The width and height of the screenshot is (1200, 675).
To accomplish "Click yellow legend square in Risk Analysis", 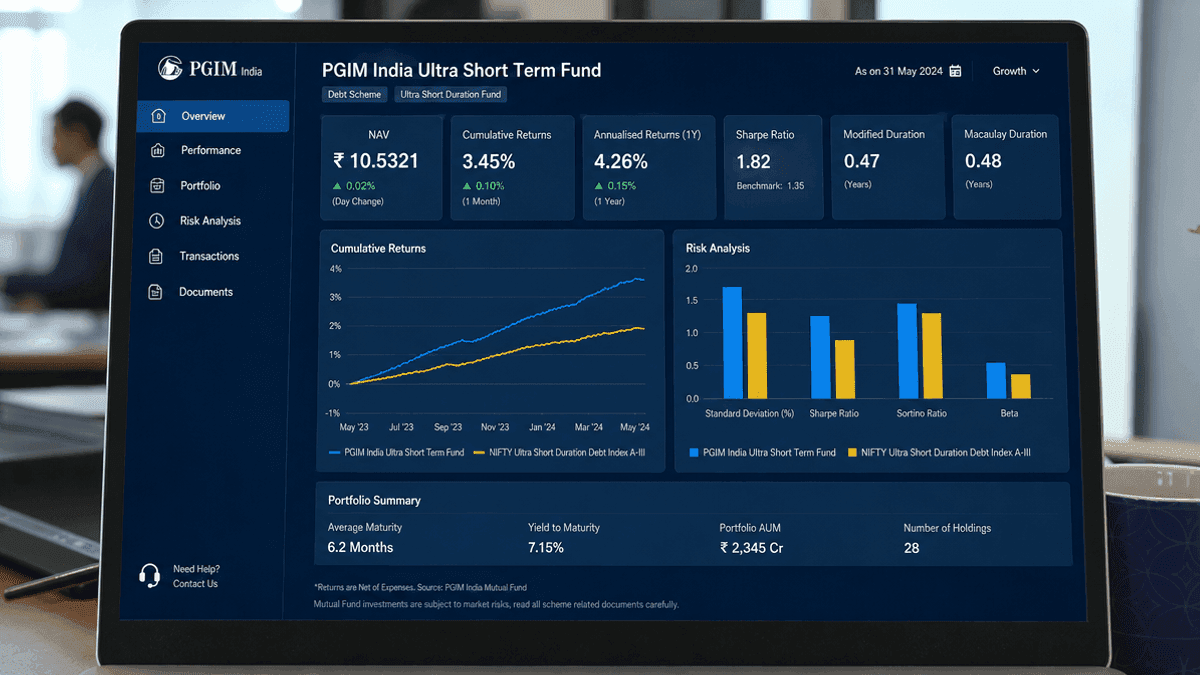I will 852,453.
